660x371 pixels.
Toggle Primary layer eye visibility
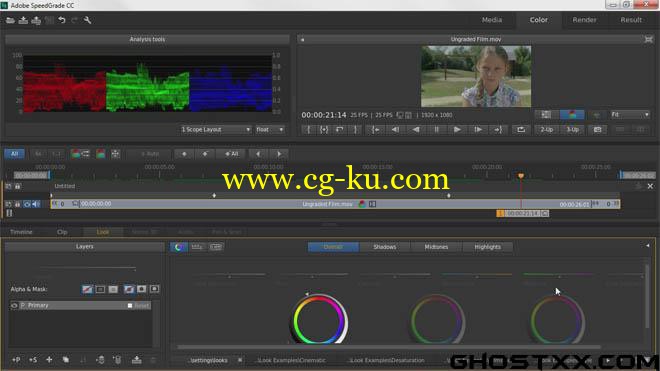point(14,306)
